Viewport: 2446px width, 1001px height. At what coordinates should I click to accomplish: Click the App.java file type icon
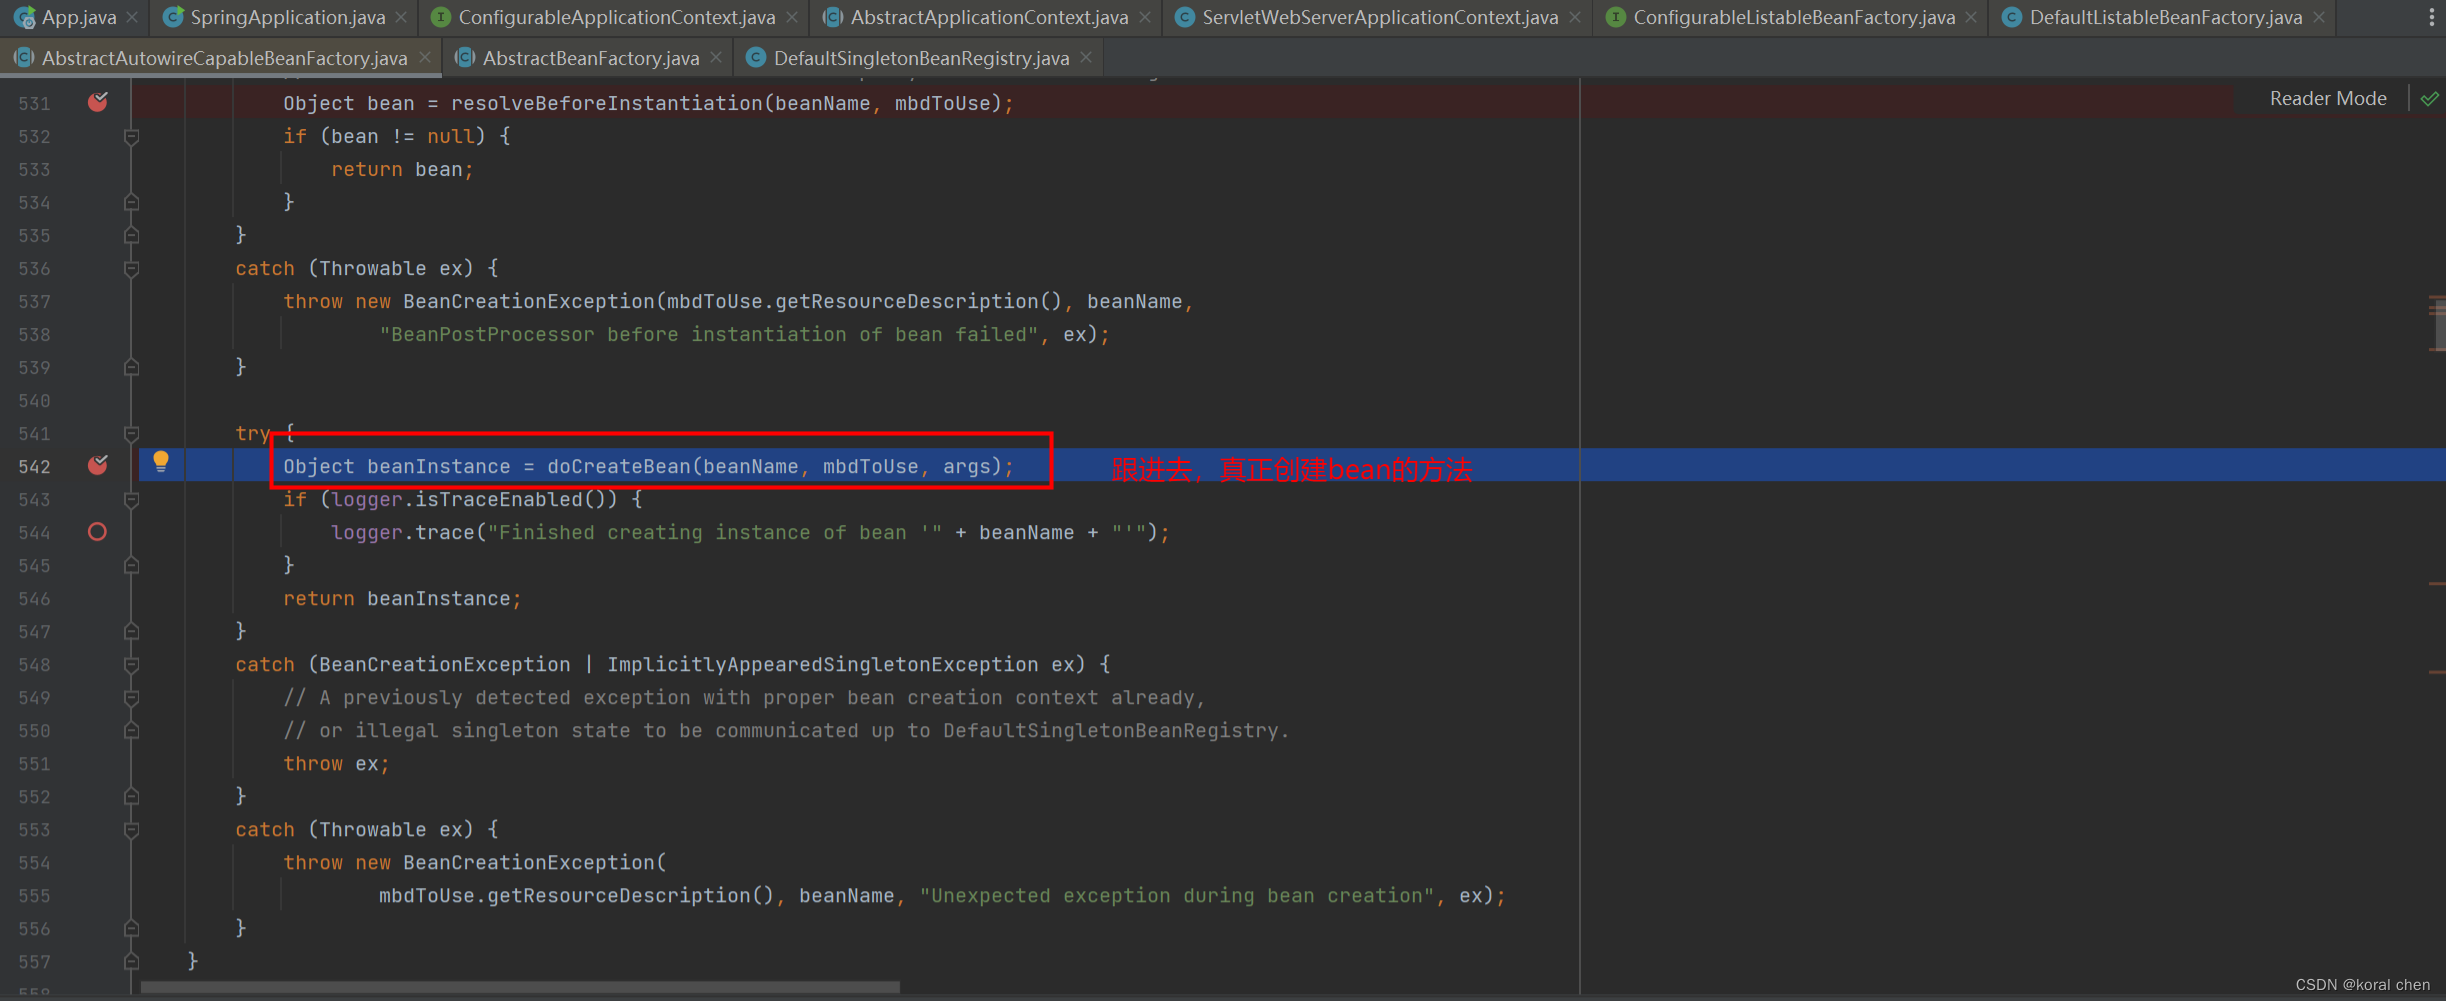(x=25, y=17)
